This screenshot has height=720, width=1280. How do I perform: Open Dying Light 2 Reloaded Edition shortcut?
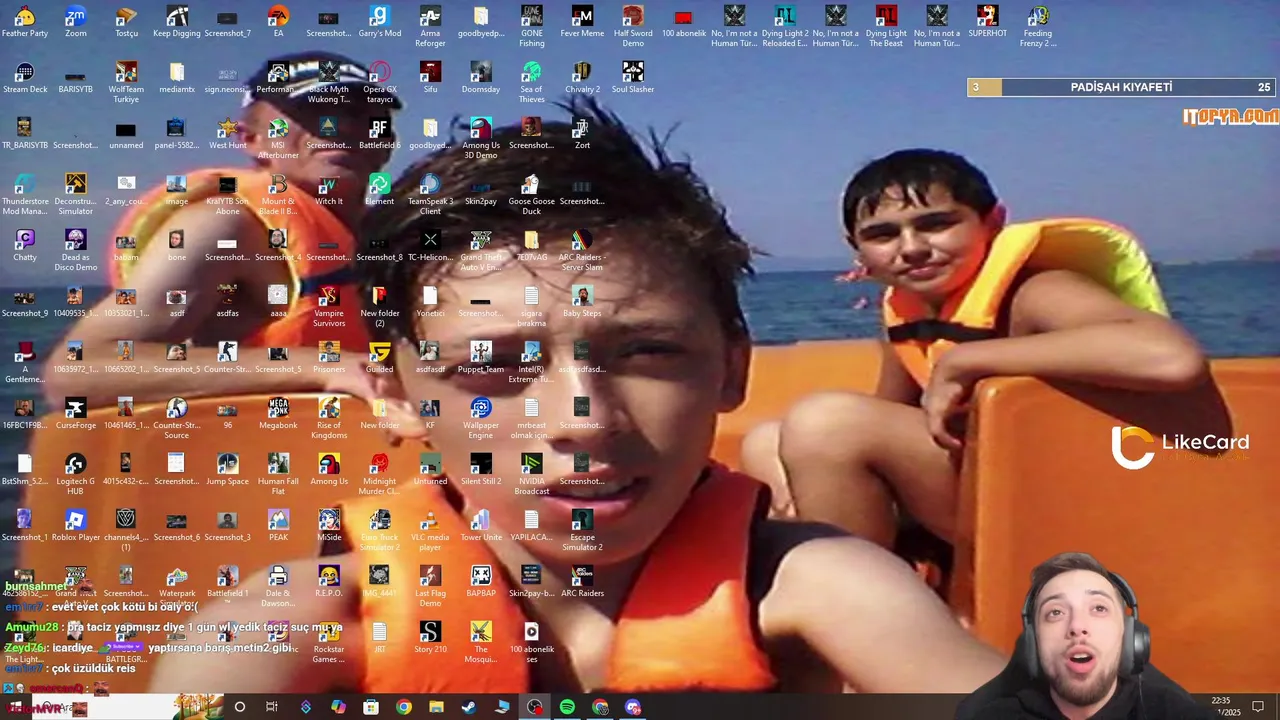(x=785, y=17)
